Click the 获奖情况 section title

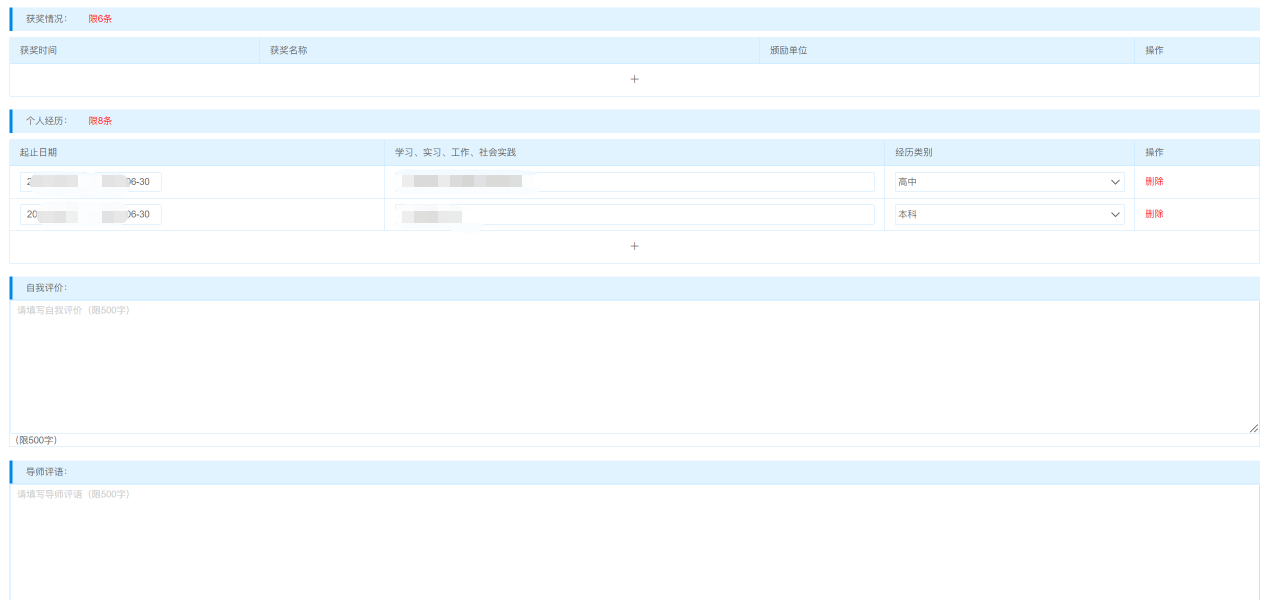(x=46, y=19)
